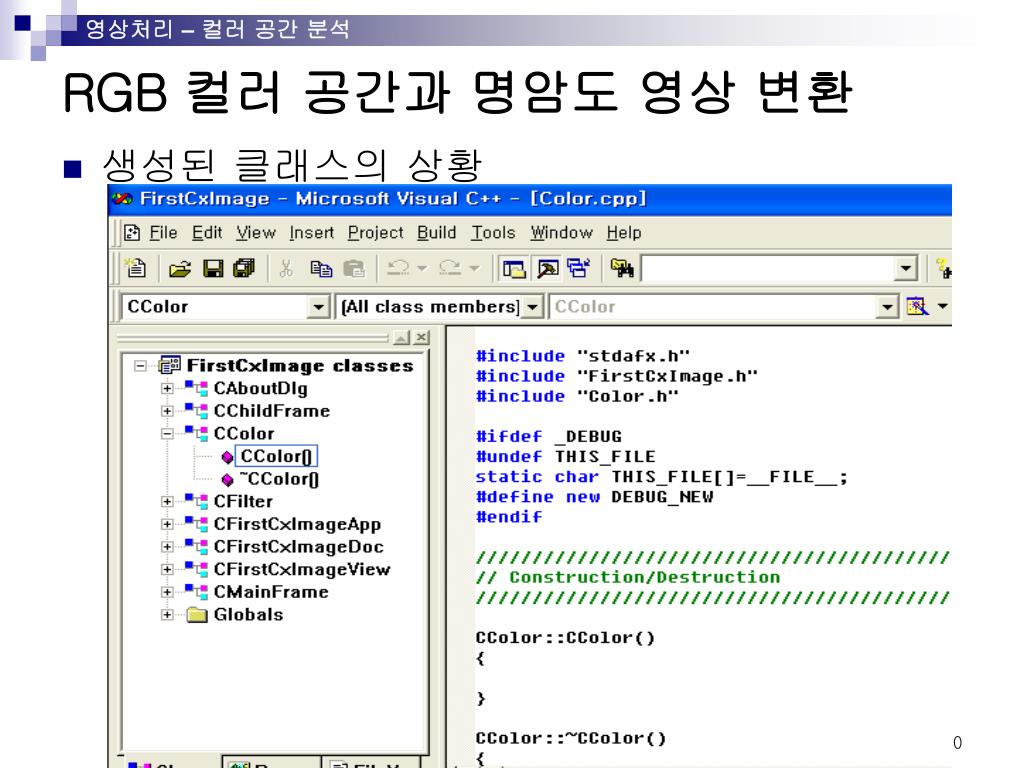
Task: Click the Save floppy disk icon
Action: [x=213, y=268]
